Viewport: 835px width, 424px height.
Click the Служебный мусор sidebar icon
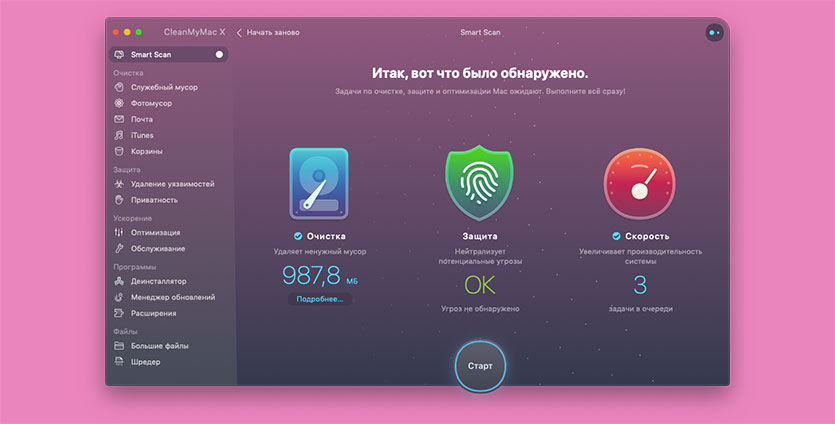point(119,87)
